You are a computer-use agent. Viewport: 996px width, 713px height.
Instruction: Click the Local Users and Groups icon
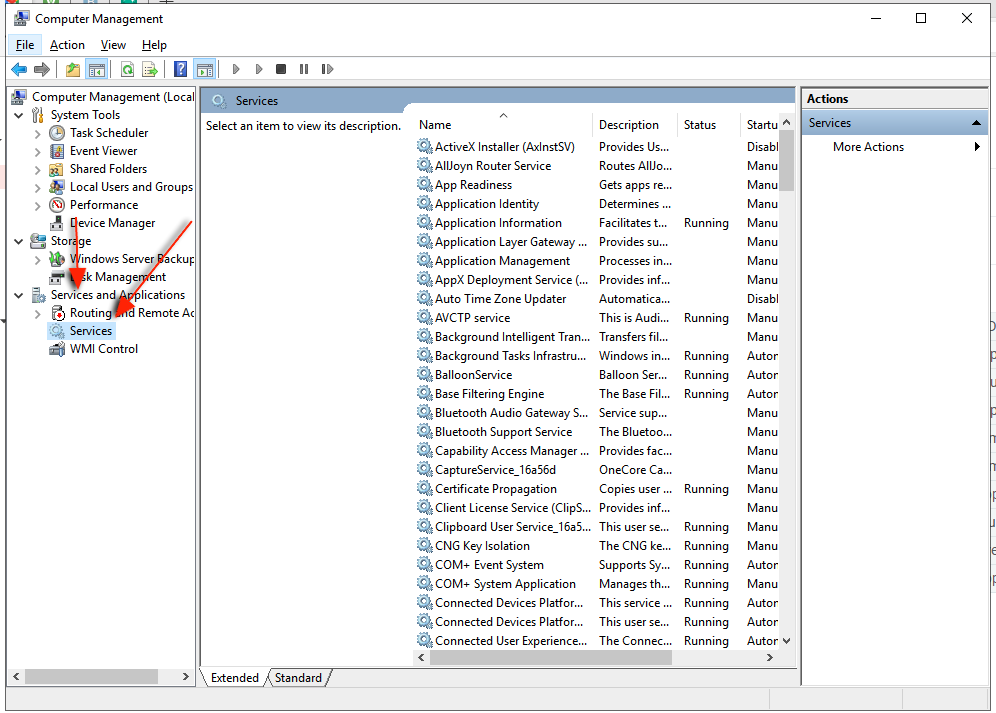tap(57, 187)
